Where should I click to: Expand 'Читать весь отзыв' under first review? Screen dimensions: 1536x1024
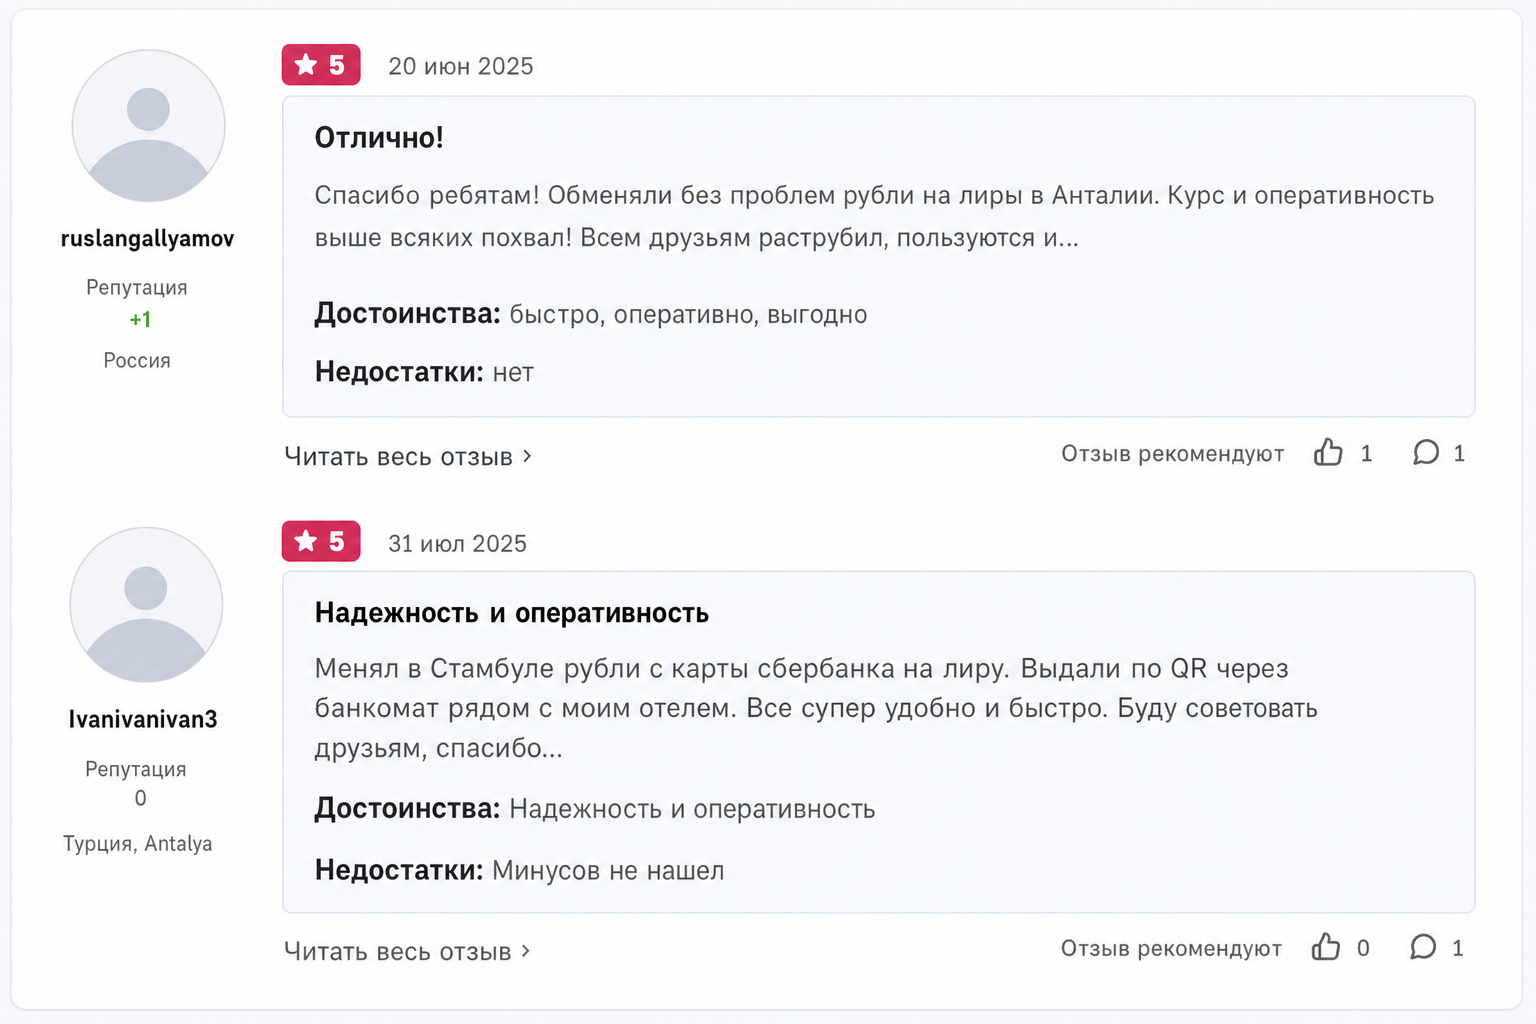click(408, 456)
